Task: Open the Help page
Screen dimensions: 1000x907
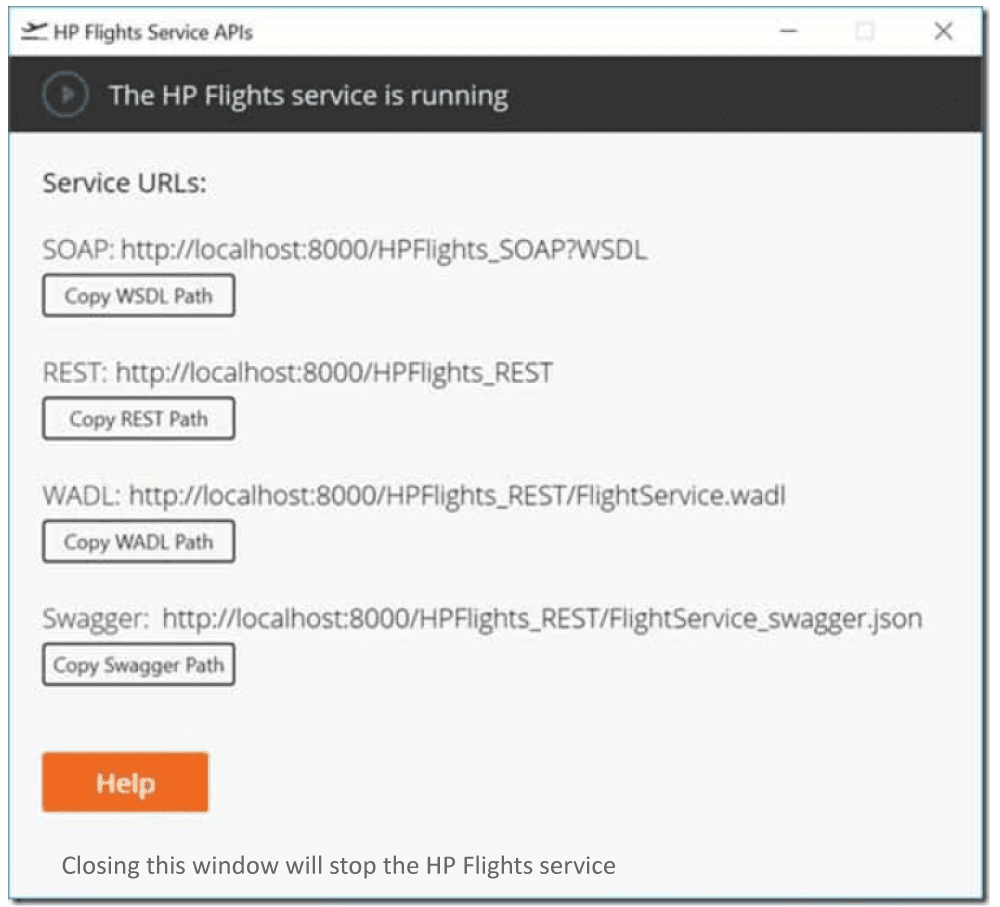Action: pos(124,782)
